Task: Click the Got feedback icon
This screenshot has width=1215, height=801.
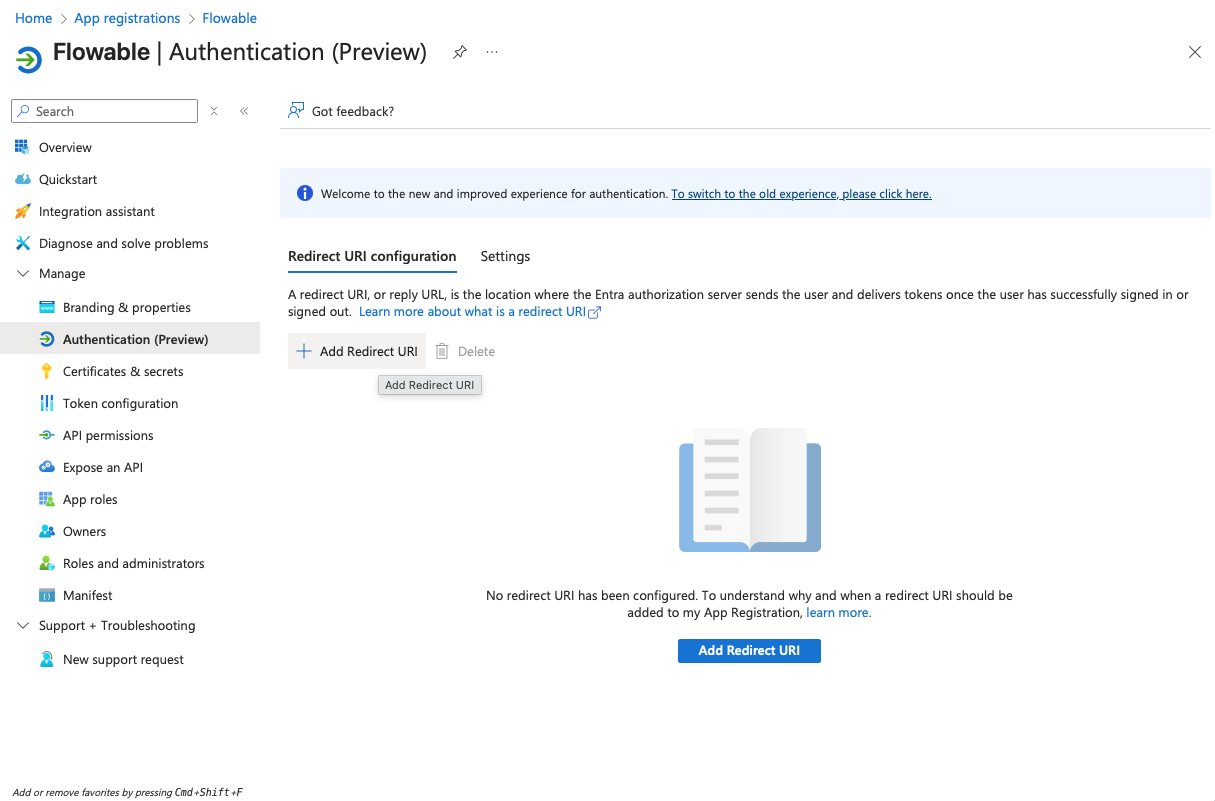Action: coord(296,111)
